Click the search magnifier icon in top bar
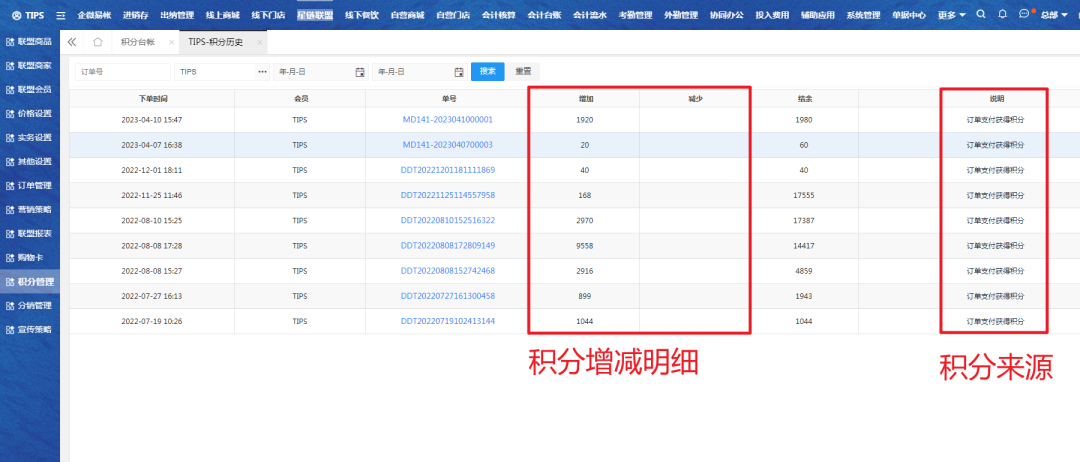 (980, 15)
